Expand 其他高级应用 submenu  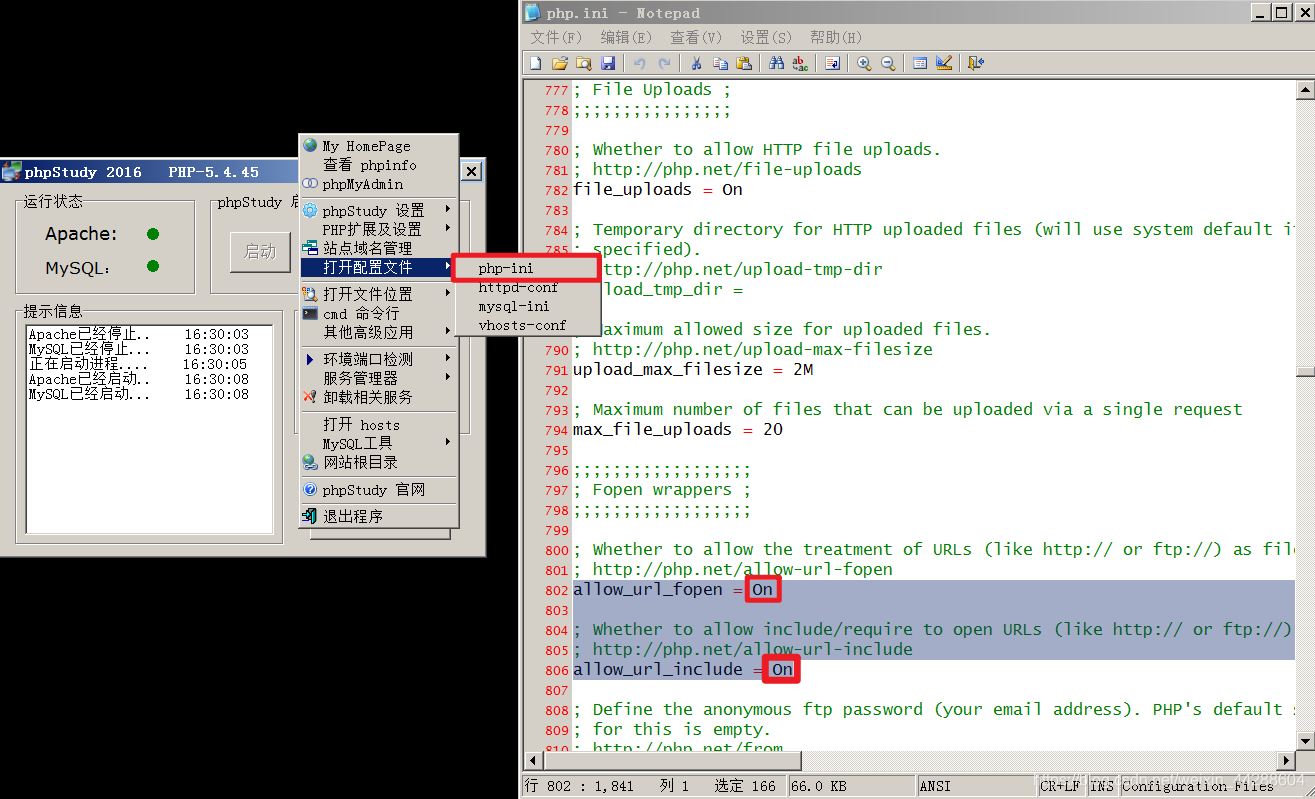[x=379, y=332]
